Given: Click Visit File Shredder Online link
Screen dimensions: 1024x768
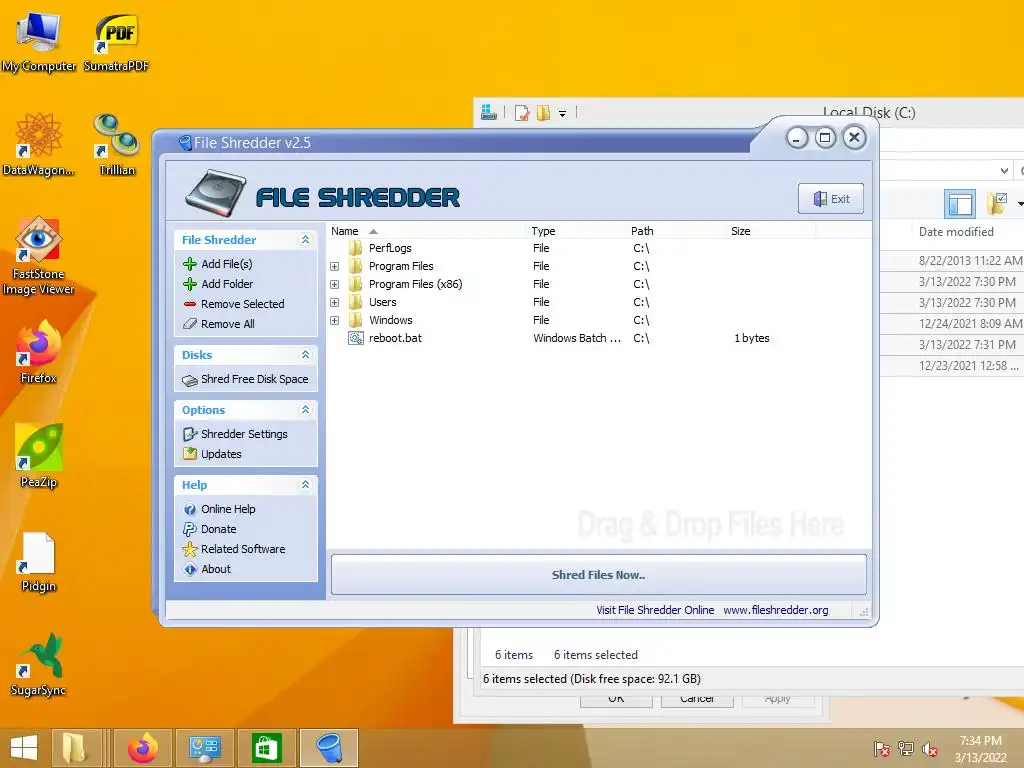Looking at the screenshot, I should click(655, 610).
